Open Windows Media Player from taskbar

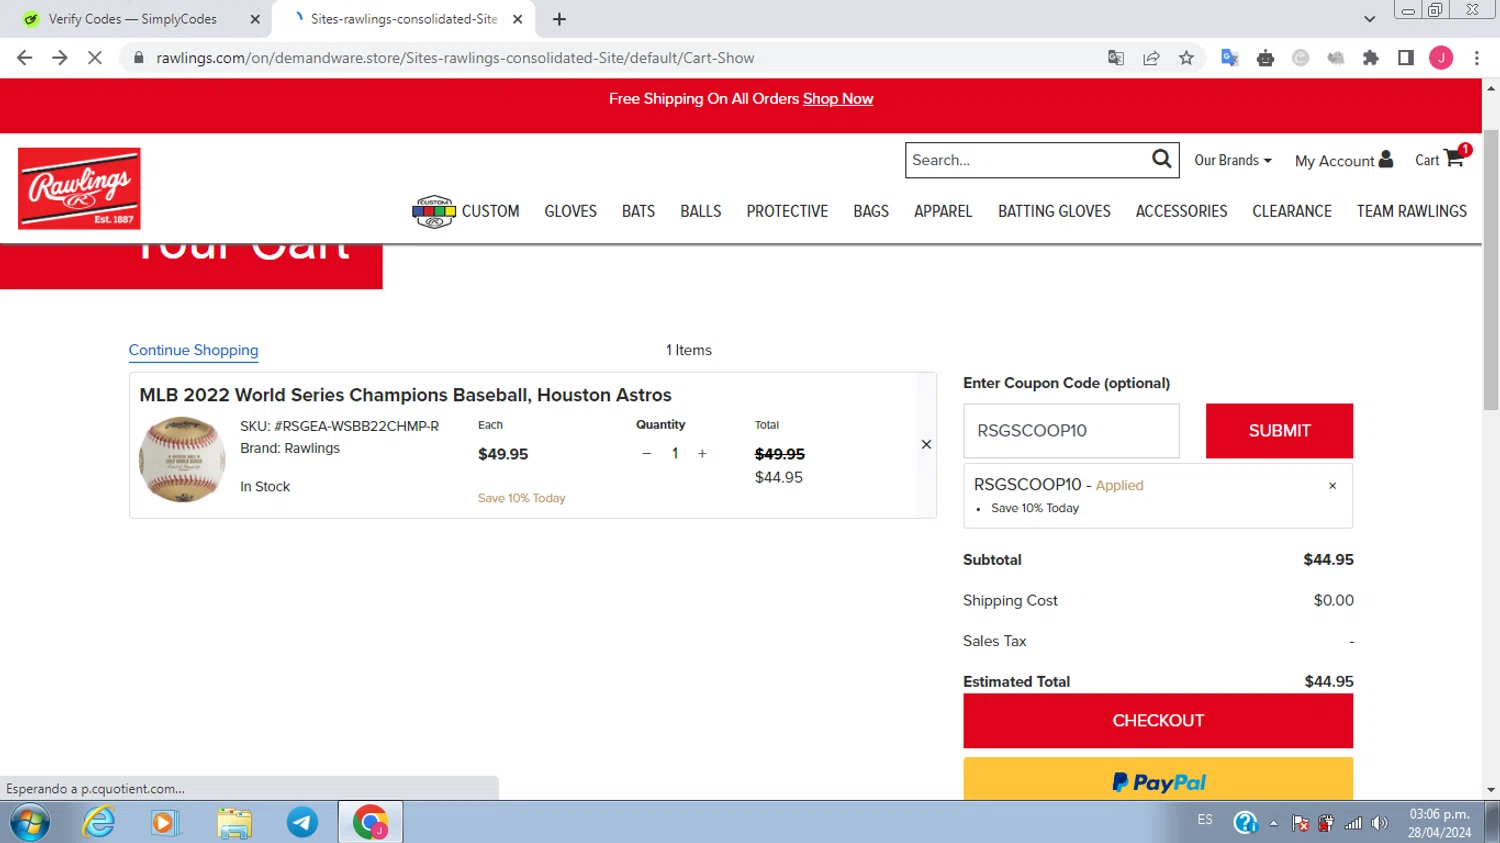click(164, 822)
